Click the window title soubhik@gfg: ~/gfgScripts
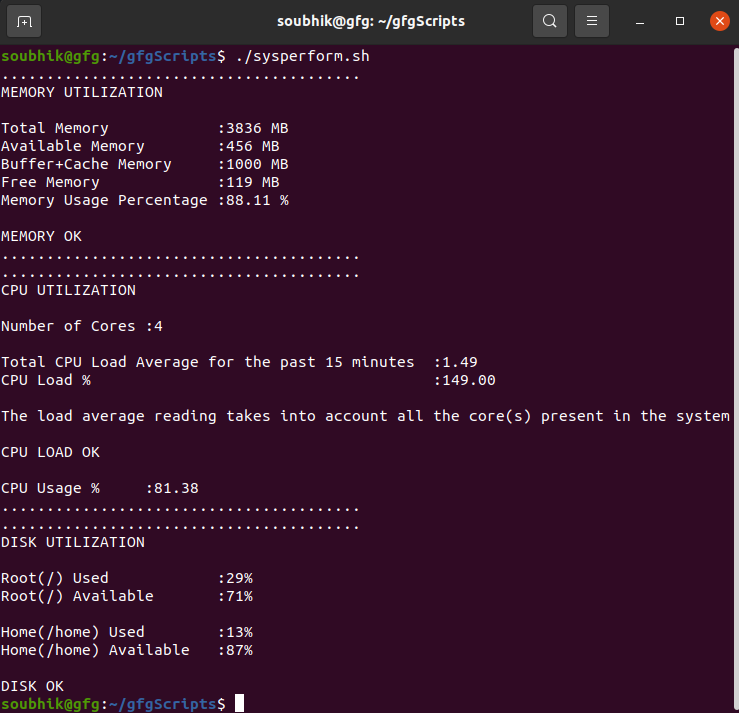The image size is (739, 713). pos(371,21)
